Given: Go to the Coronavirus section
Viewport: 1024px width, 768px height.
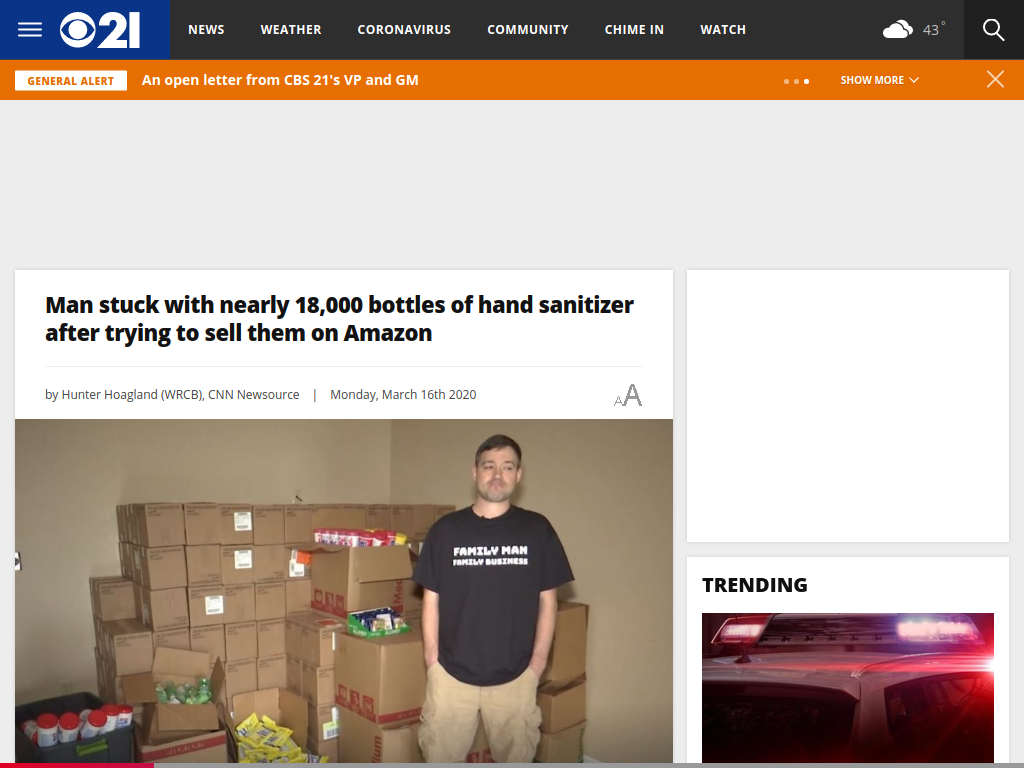Looking at the screenshot, I should pos(404,29).
